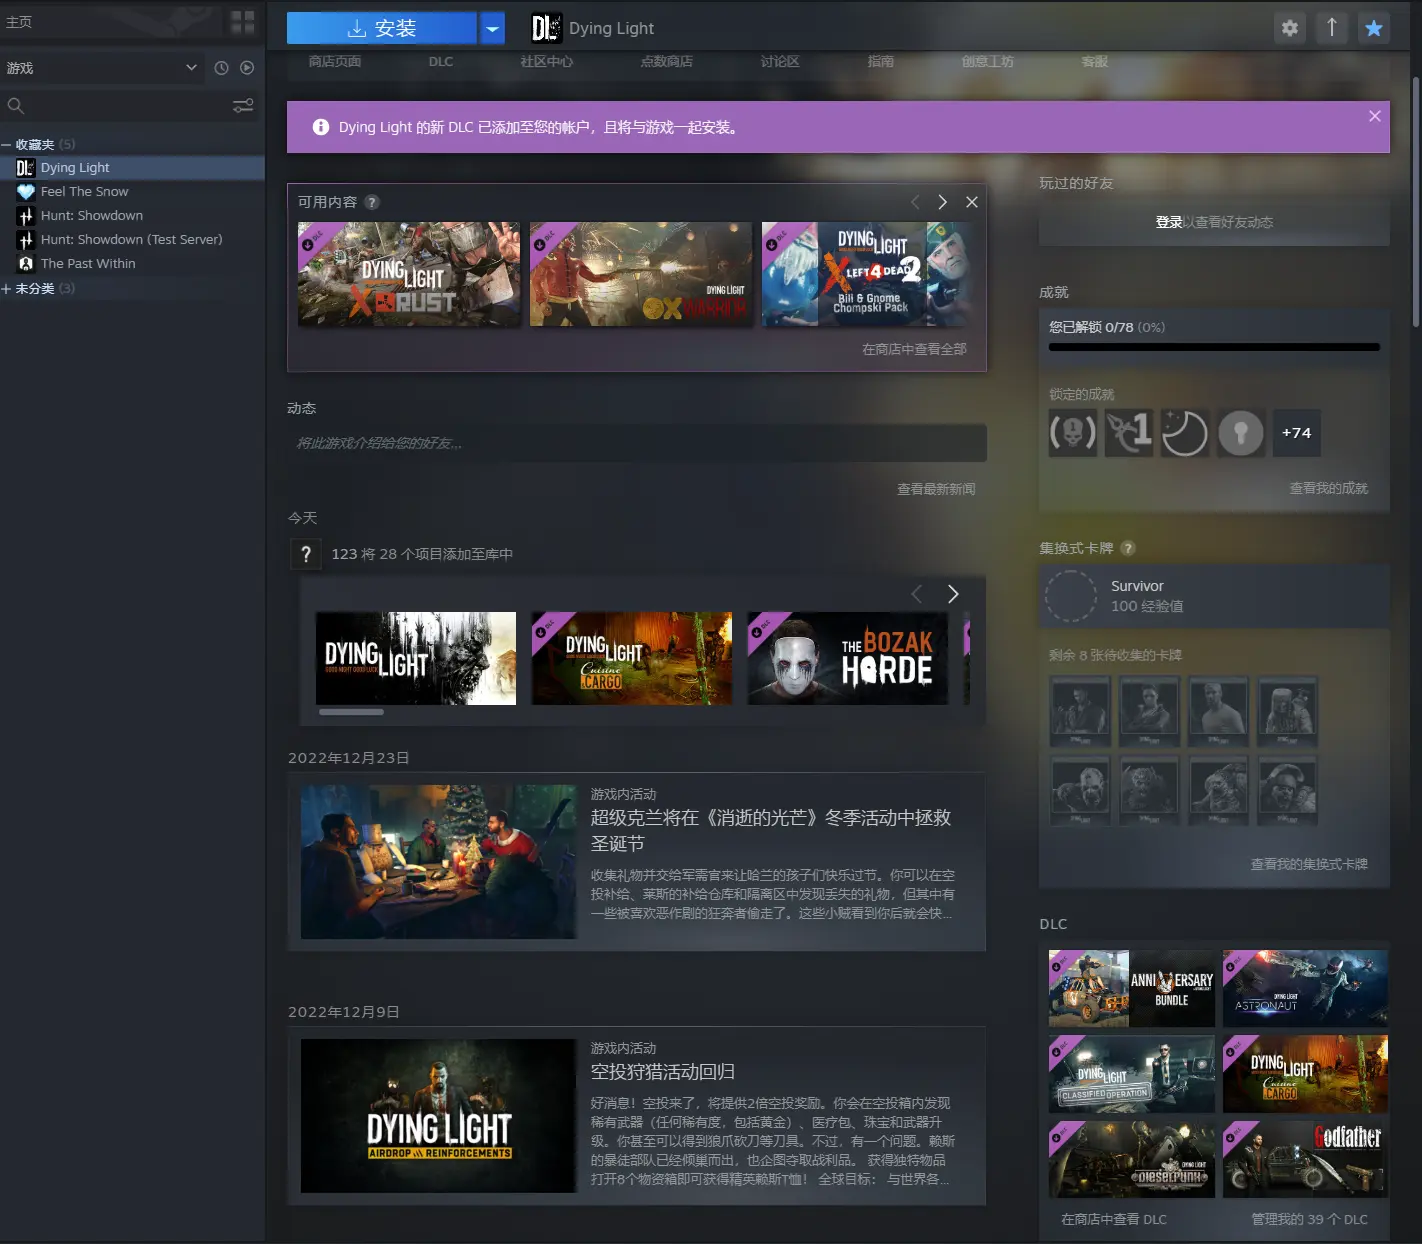Screen dimensions: 1422x1244
Task: Select Hunt: Showdown (Test Server) in list
Action: pos(132,239)
